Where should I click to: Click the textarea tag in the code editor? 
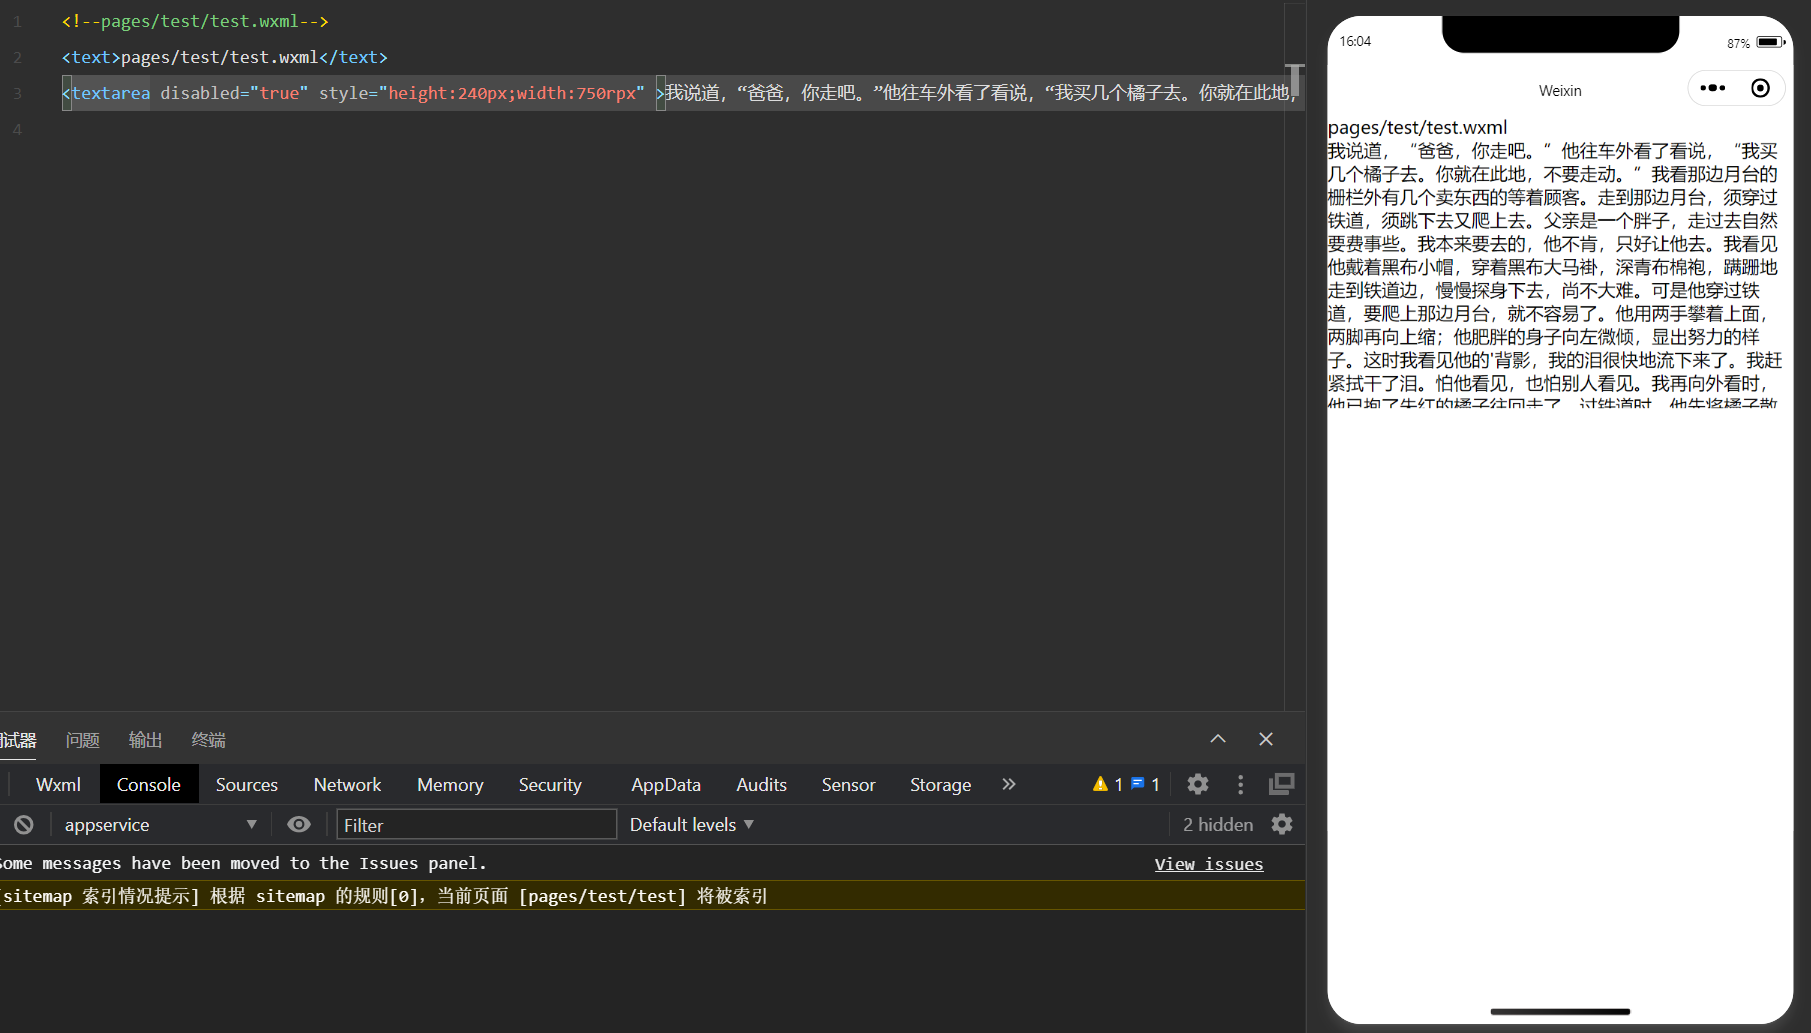point(110,93)
